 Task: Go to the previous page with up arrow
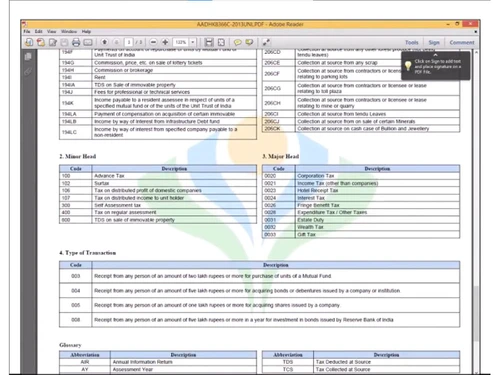pos(105,42)
